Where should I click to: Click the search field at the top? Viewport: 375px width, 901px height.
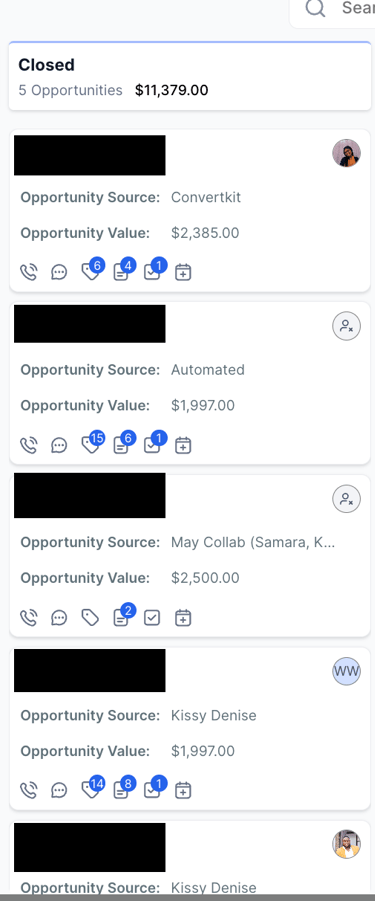tap(333, 9)
